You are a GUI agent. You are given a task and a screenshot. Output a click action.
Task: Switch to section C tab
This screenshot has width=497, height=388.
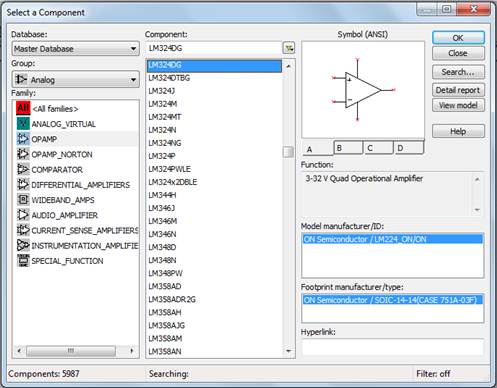pos(378,147)
